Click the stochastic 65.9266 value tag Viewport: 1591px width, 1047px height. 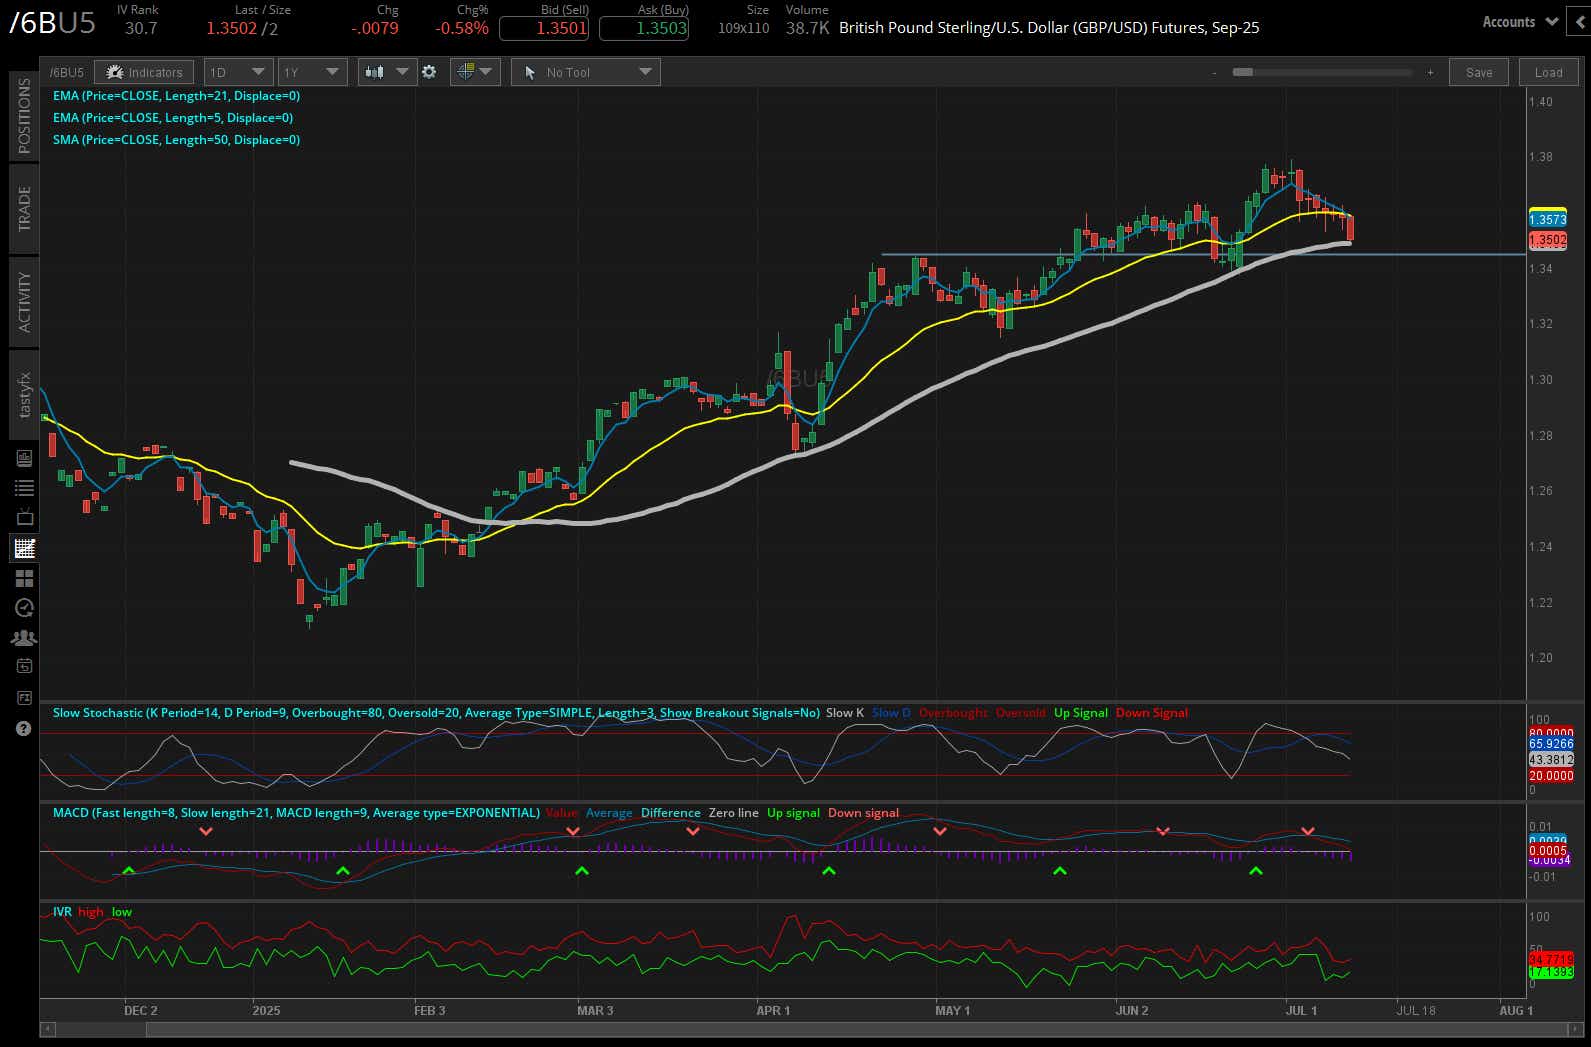coord(1551,744)
